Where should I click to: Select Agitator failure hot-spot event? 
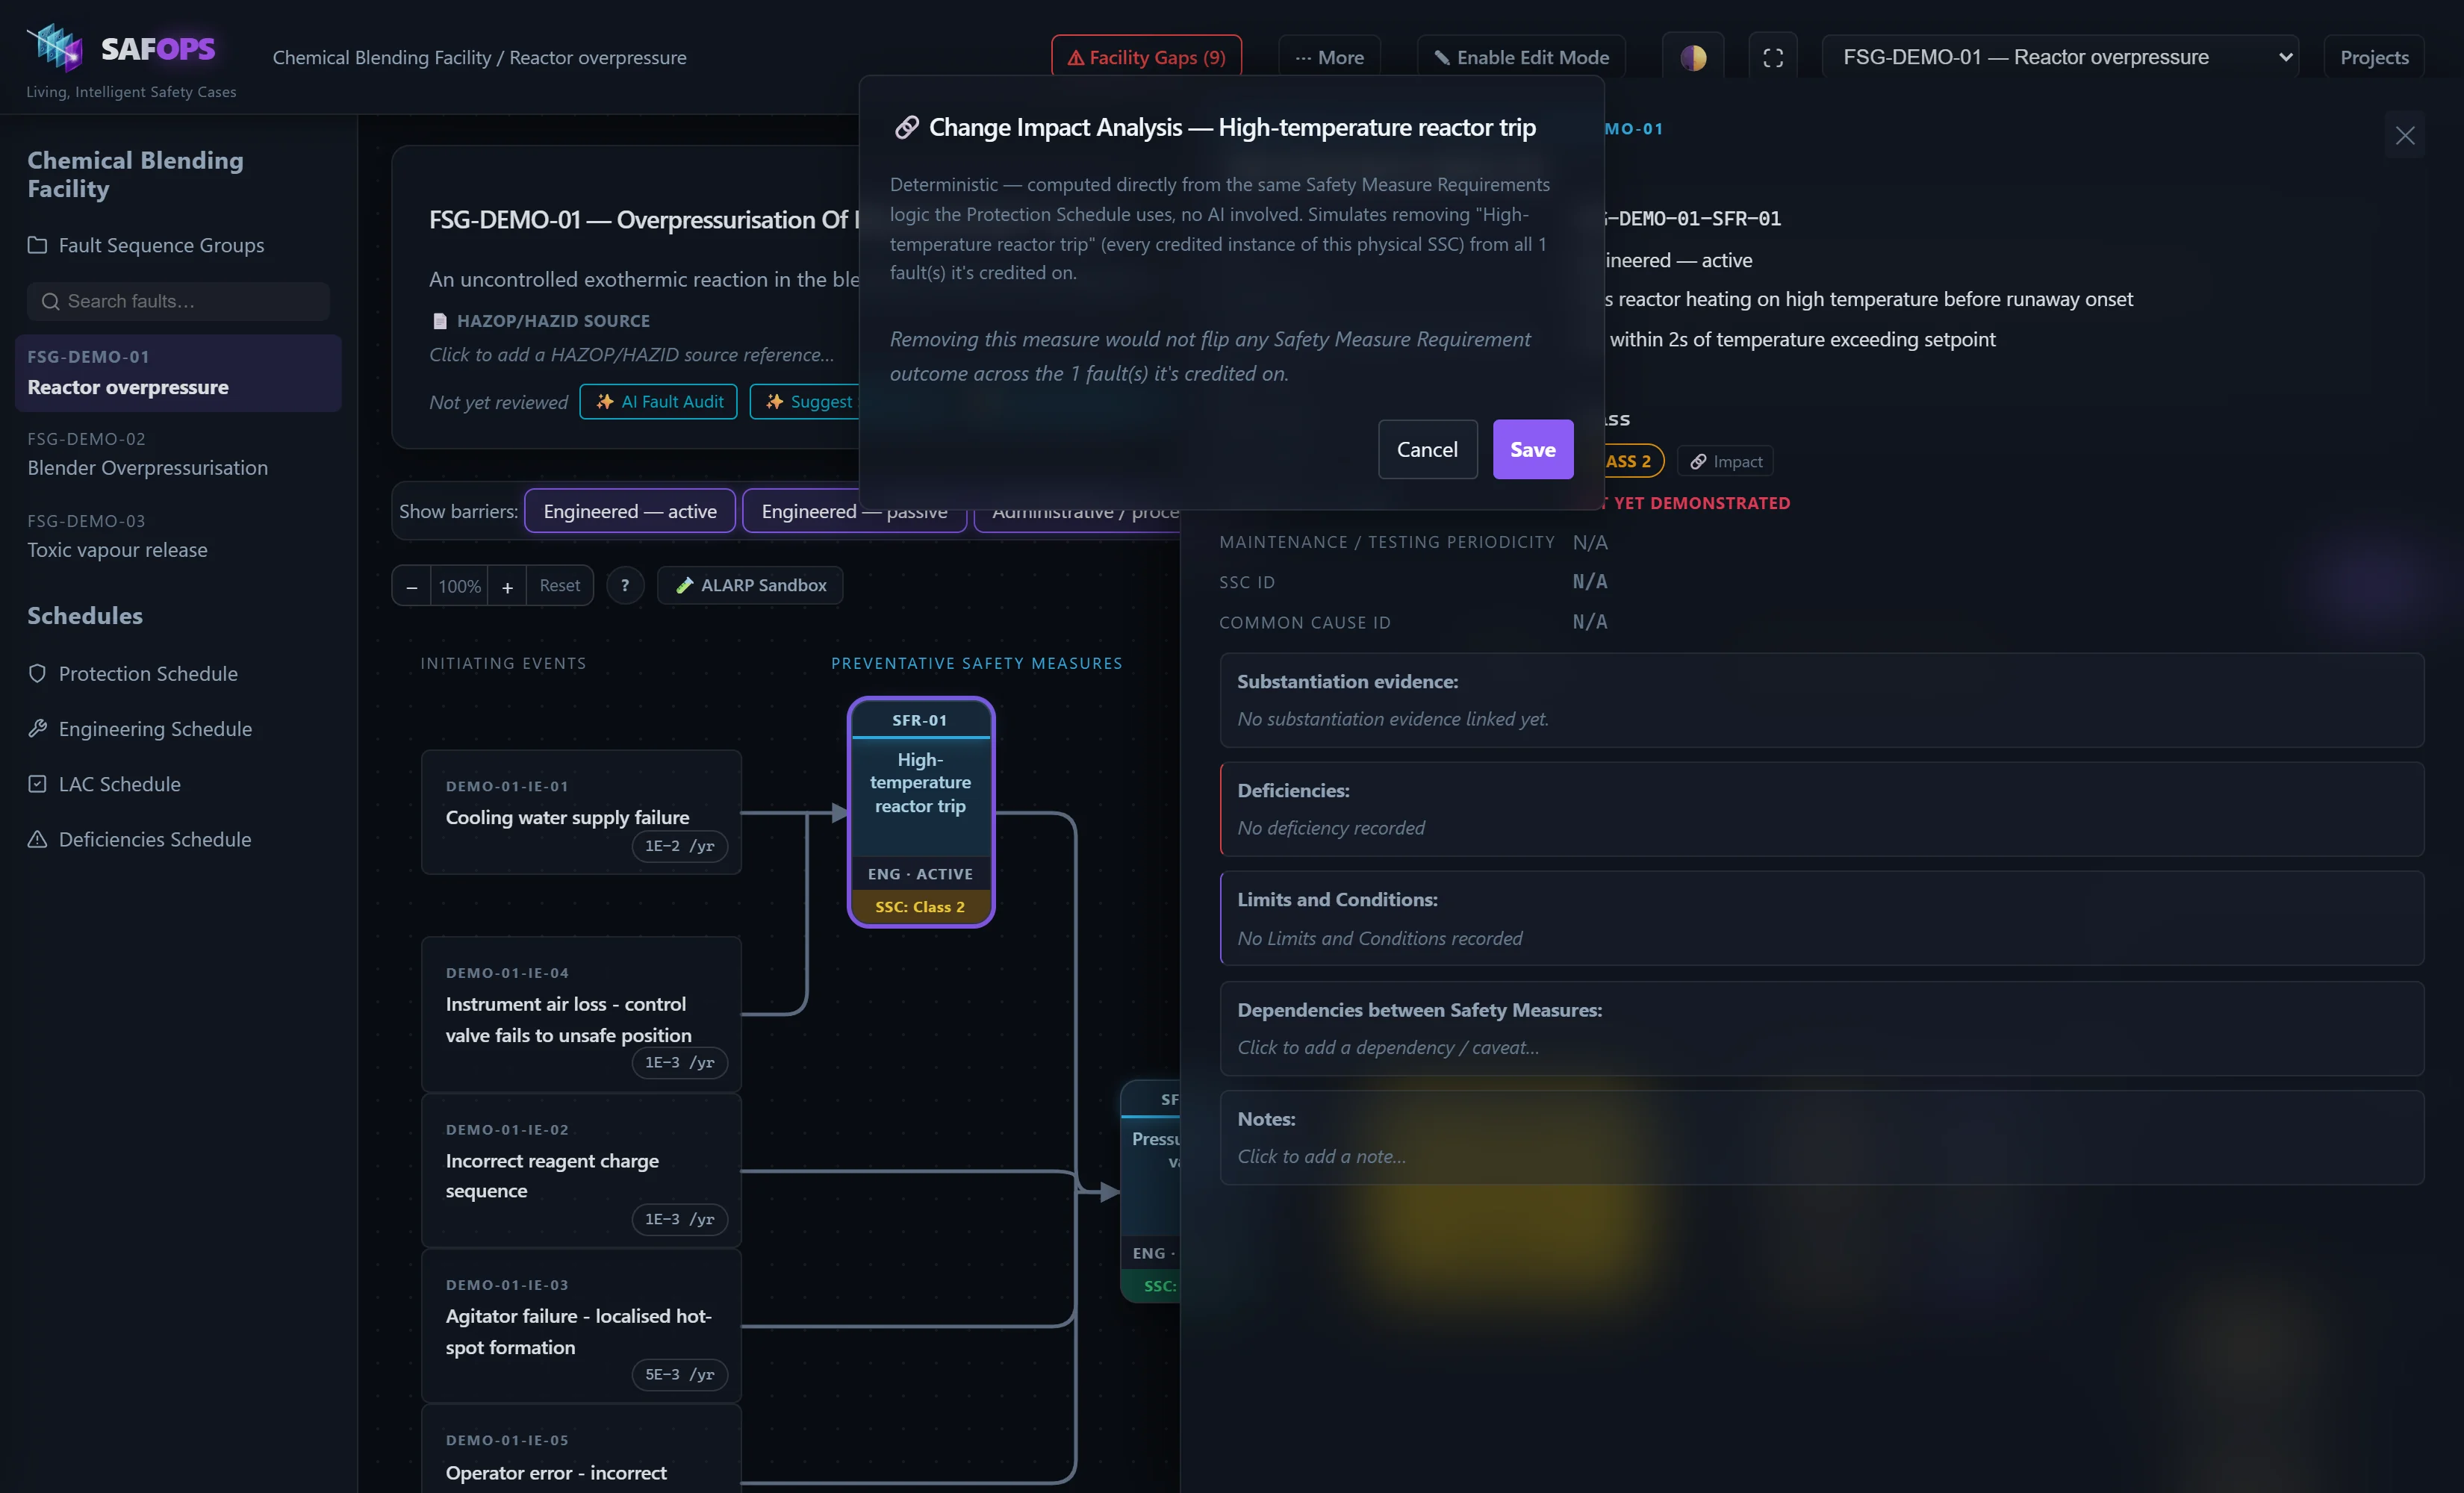(x=581, y=1325)
